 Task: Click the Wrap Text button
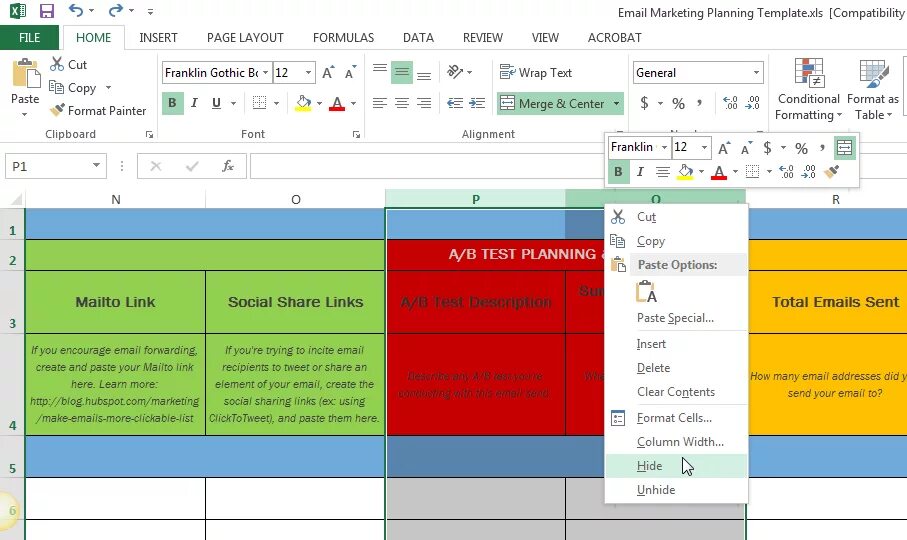[x=536, y=72]
